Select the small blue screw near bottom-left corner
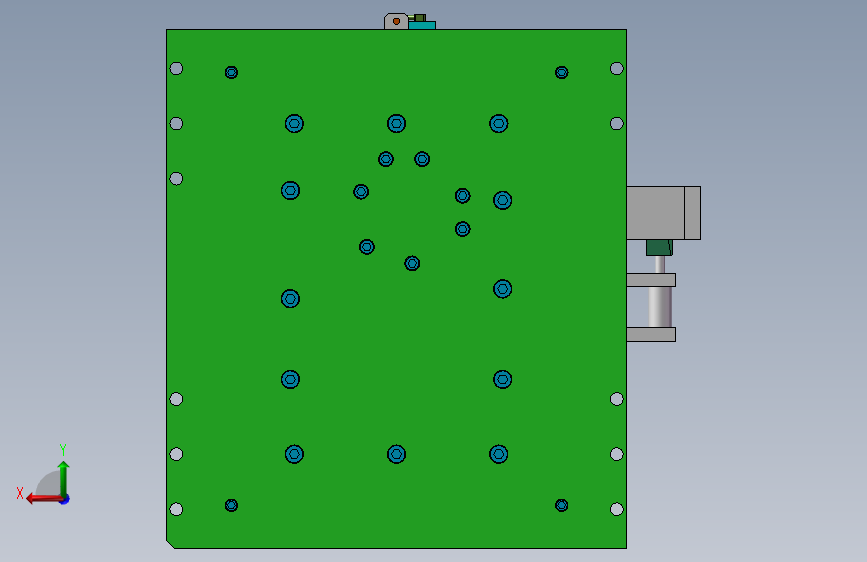This screenshot has width=867, height=562. (x=231, y=505)
